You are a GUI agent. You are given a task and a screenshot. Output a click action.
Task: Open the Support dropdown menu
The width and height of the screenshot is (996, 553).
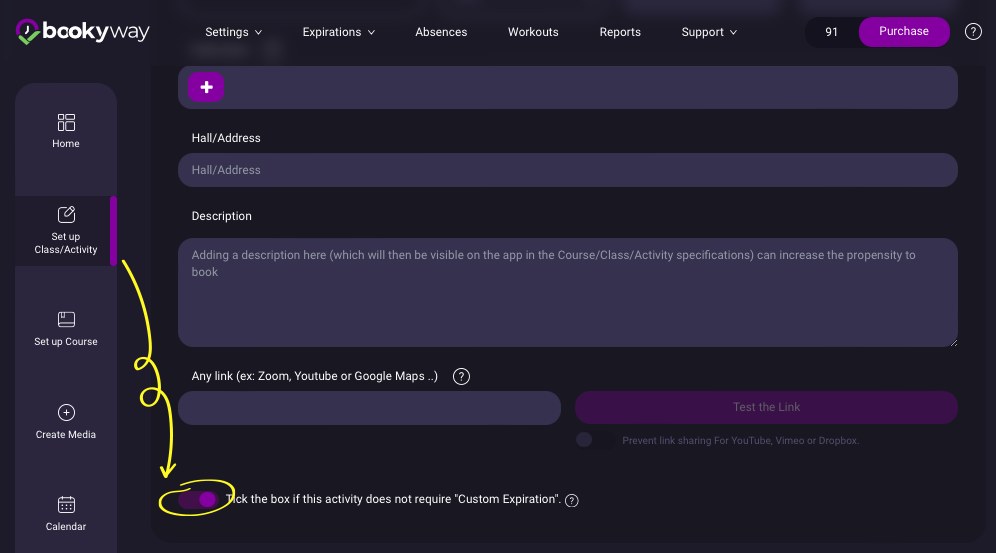709,32
